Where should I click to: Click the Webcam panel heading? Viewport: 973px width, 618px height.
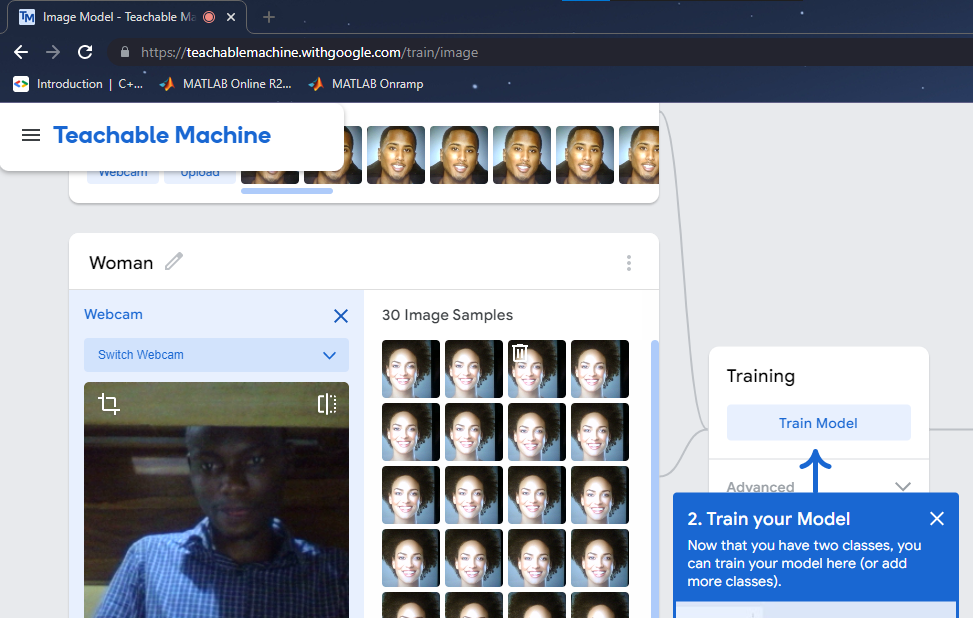[114, 315]
